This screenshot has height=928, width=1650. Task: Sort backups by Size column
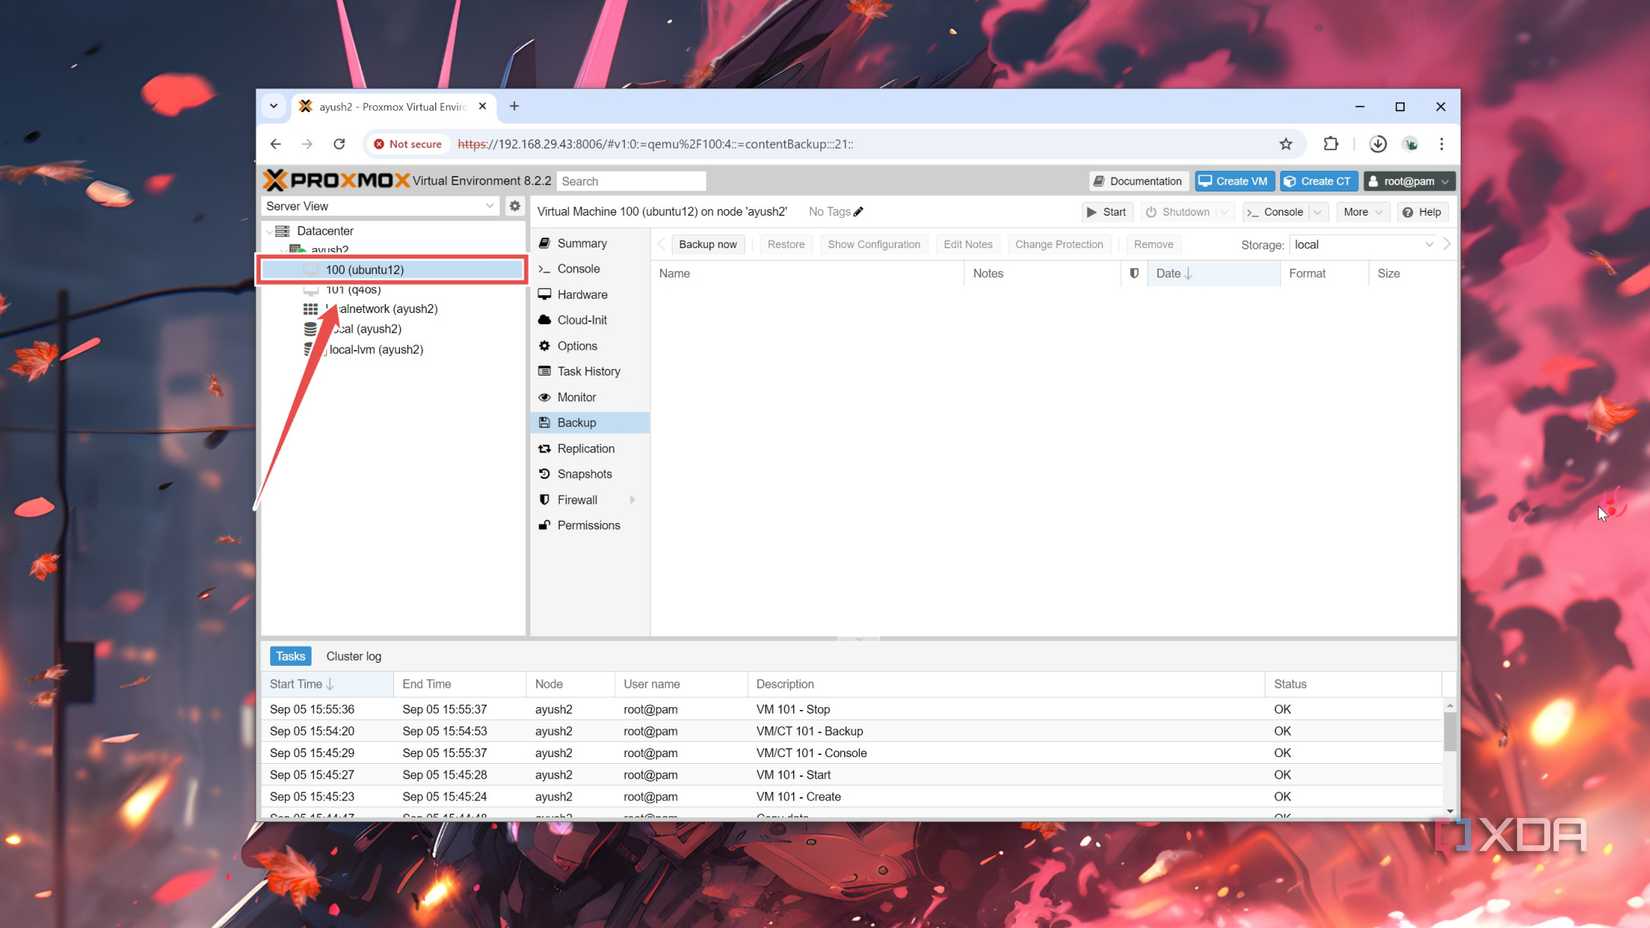(1411, 273)
